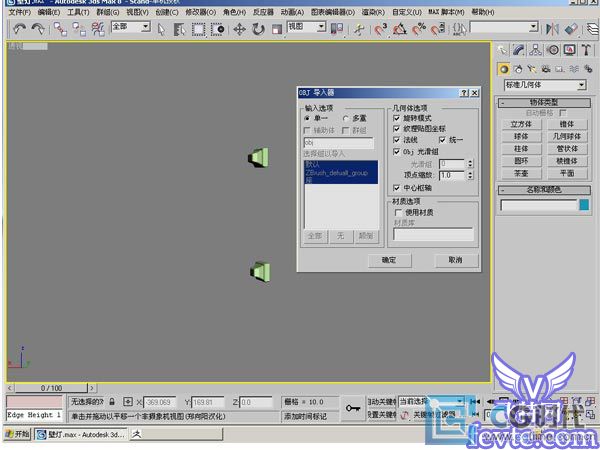
Task: Toggle the Angle Snap icon
Action: coord(399,29)
